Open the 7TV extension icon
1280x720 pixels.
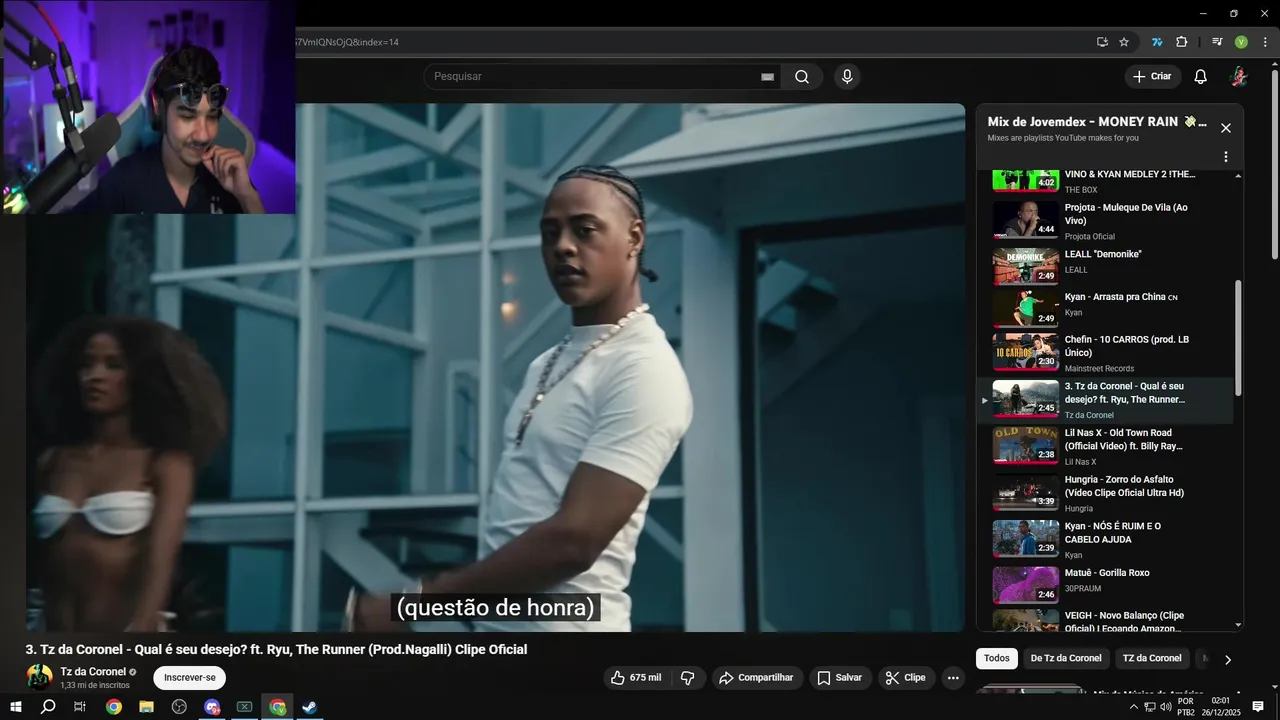[x=1157, y=42]
